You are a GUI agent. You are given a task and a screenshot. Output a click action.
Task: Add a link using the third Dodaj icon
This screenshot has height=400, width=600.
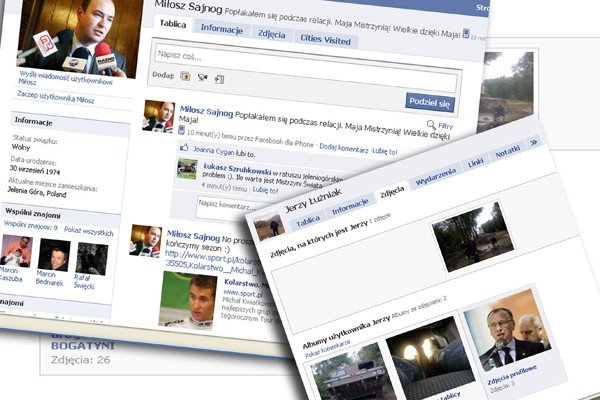[219, 79]
